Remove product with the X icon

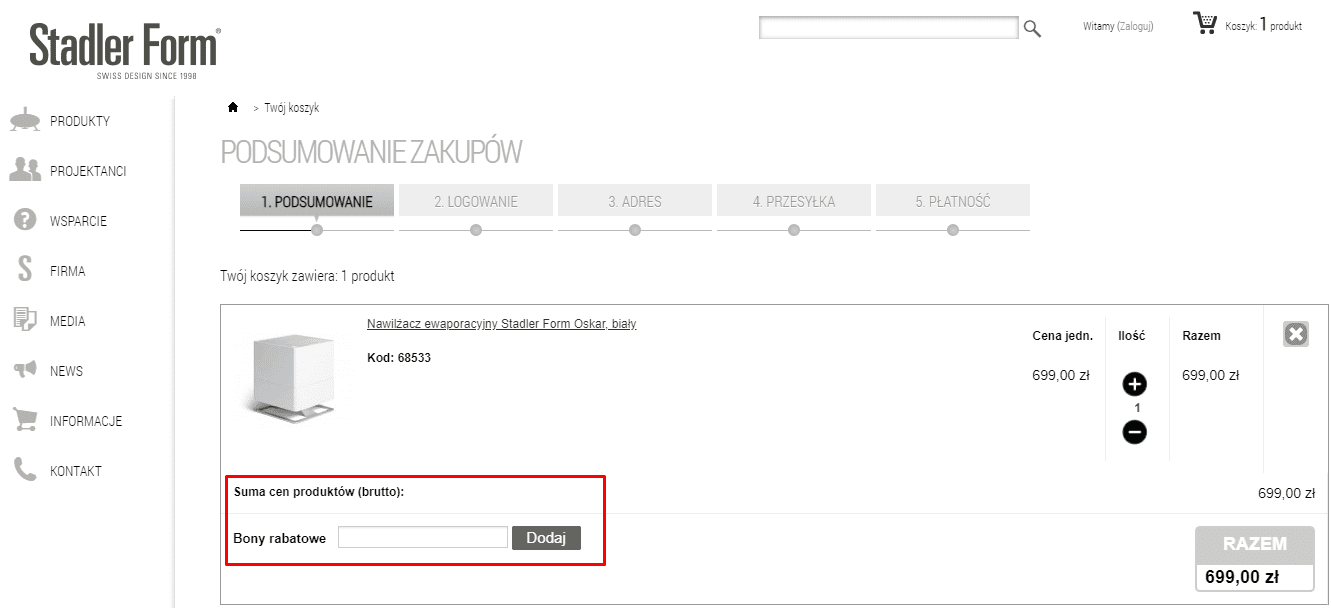click(x=1296, y=334)
